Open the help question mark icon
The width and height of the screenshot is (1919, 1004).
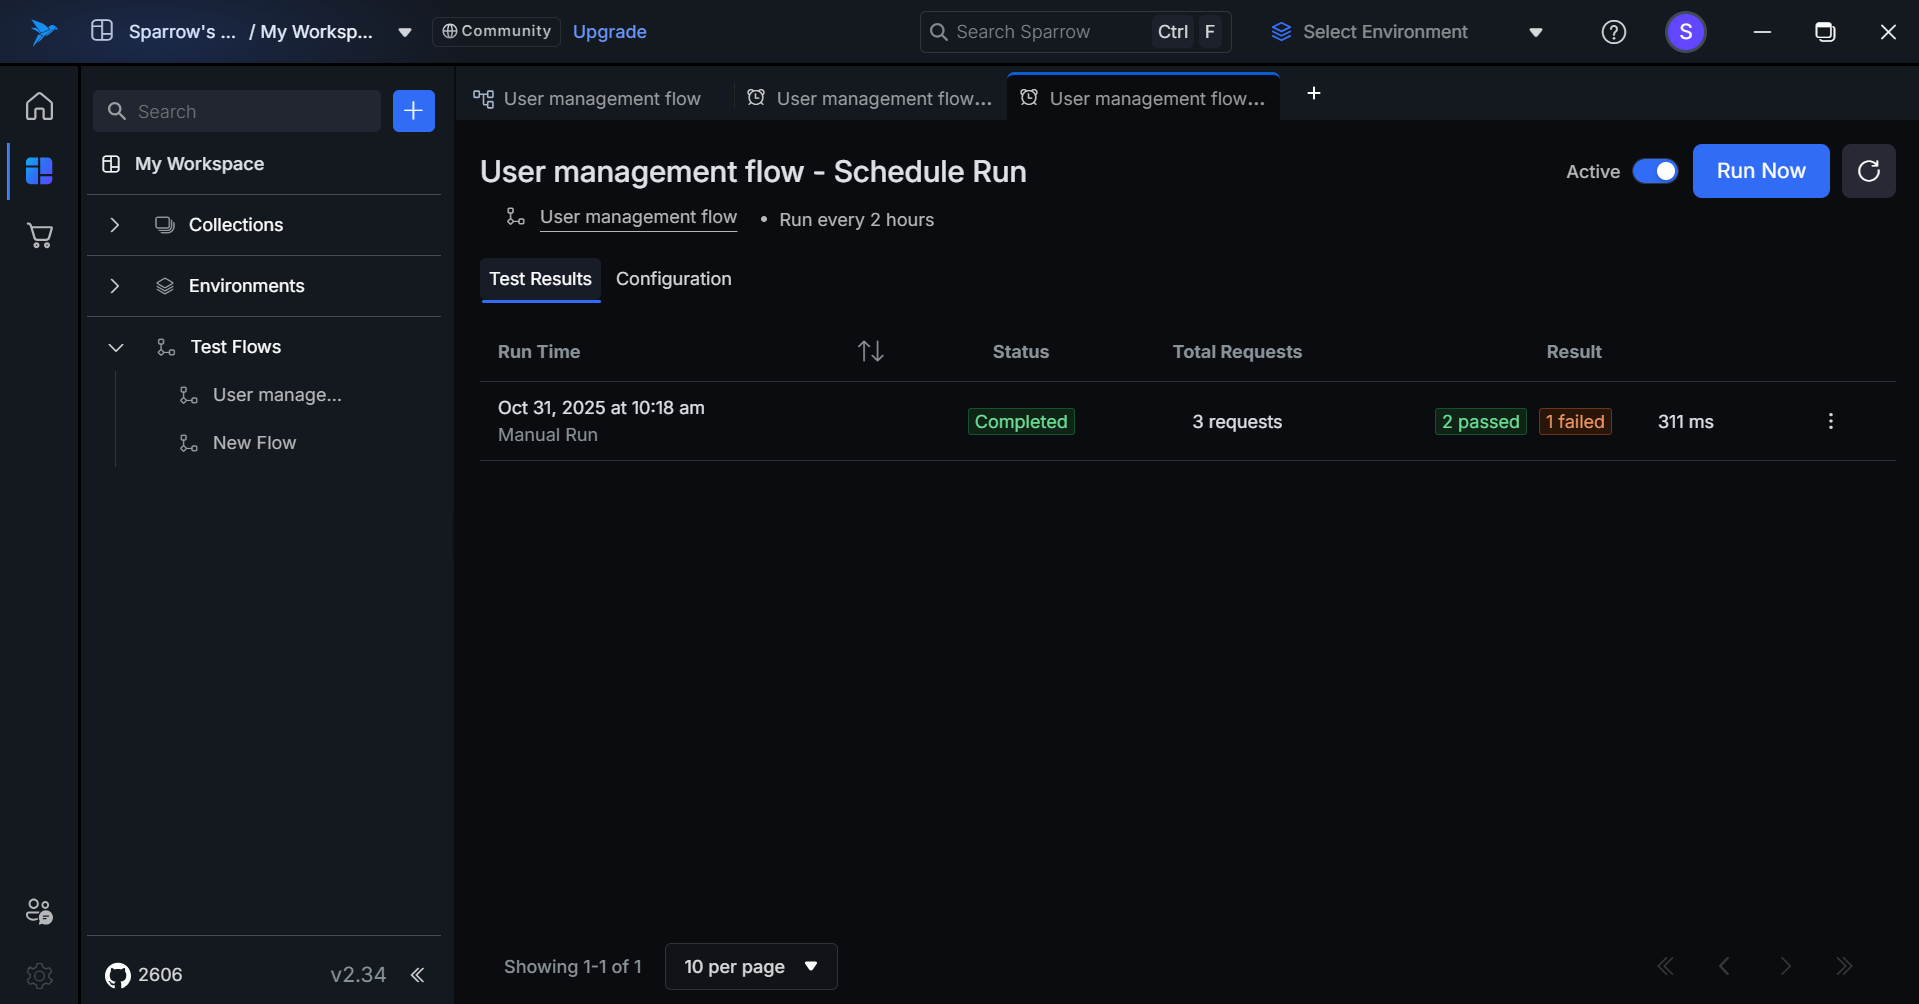click(x=1613, y=32)
